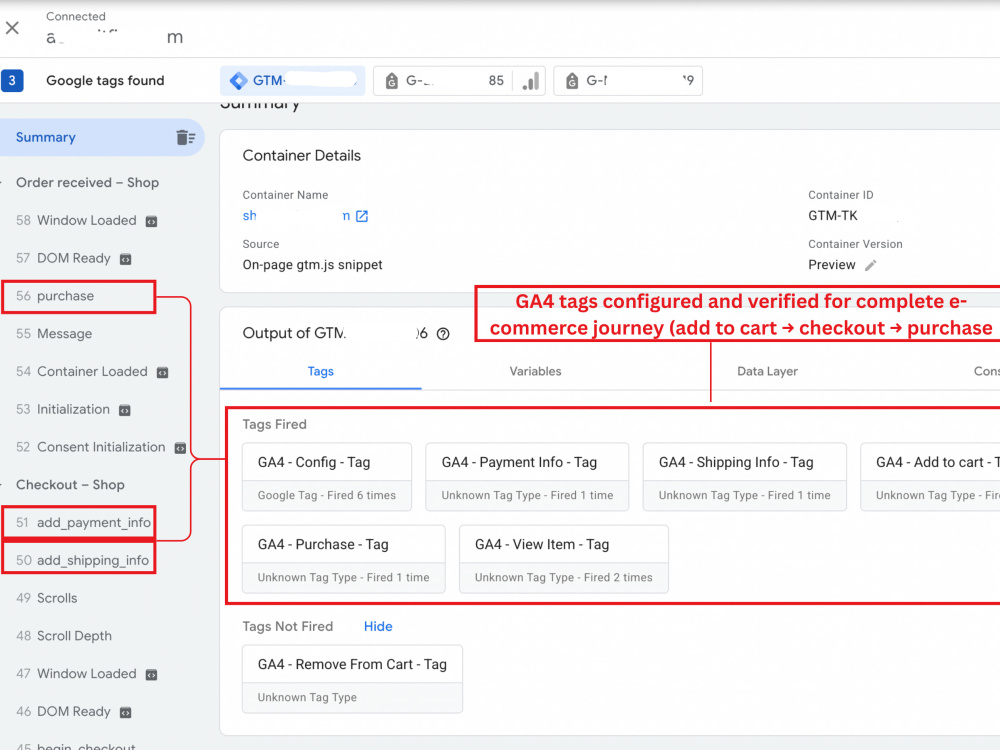The height and width of the screenshot is (750, 1000).
Task: Edit container version with the pencil icon
Action: tap(871, 265)
